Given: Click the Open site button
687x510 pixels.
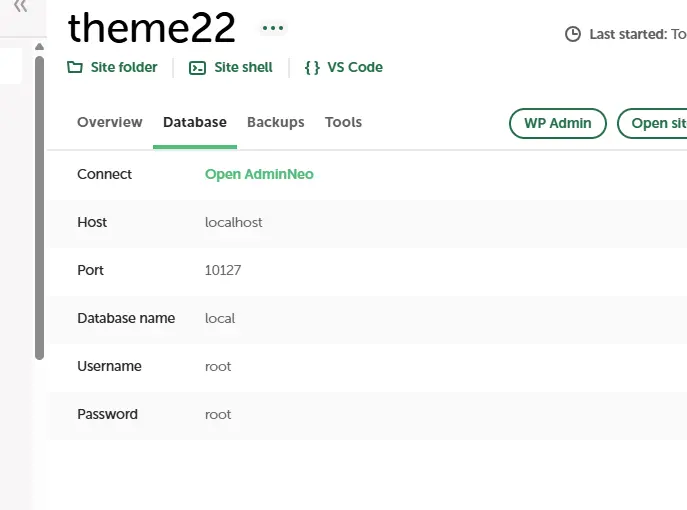Looking at the screenshot, I should [652, 124].
